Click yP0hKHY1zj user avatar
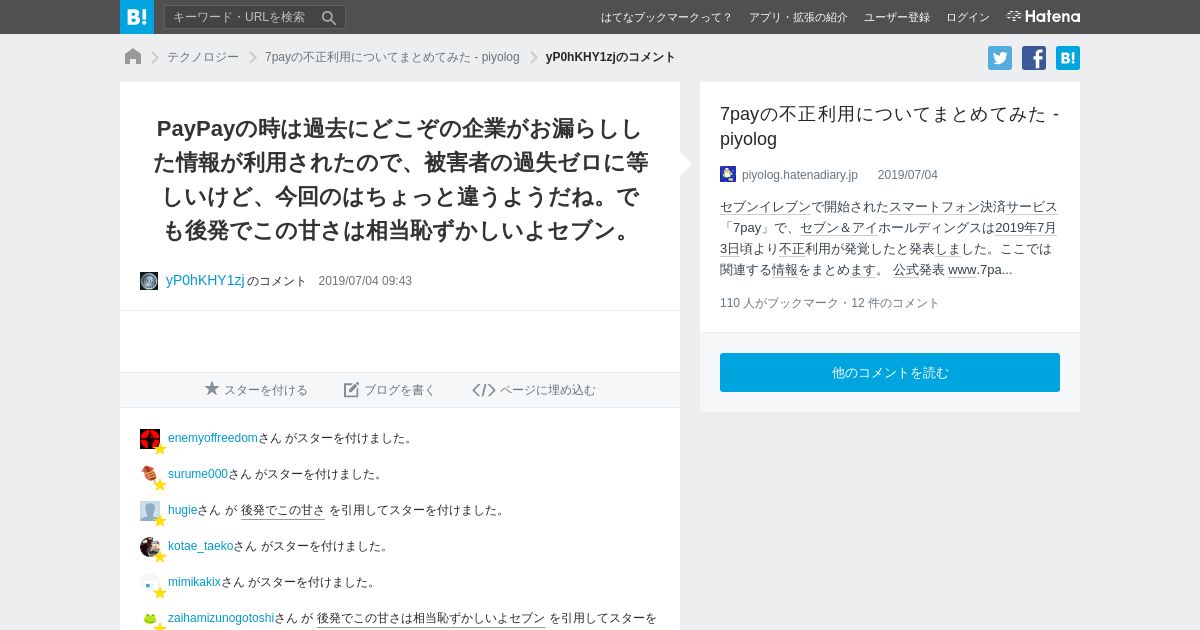 tap(149, 281)
